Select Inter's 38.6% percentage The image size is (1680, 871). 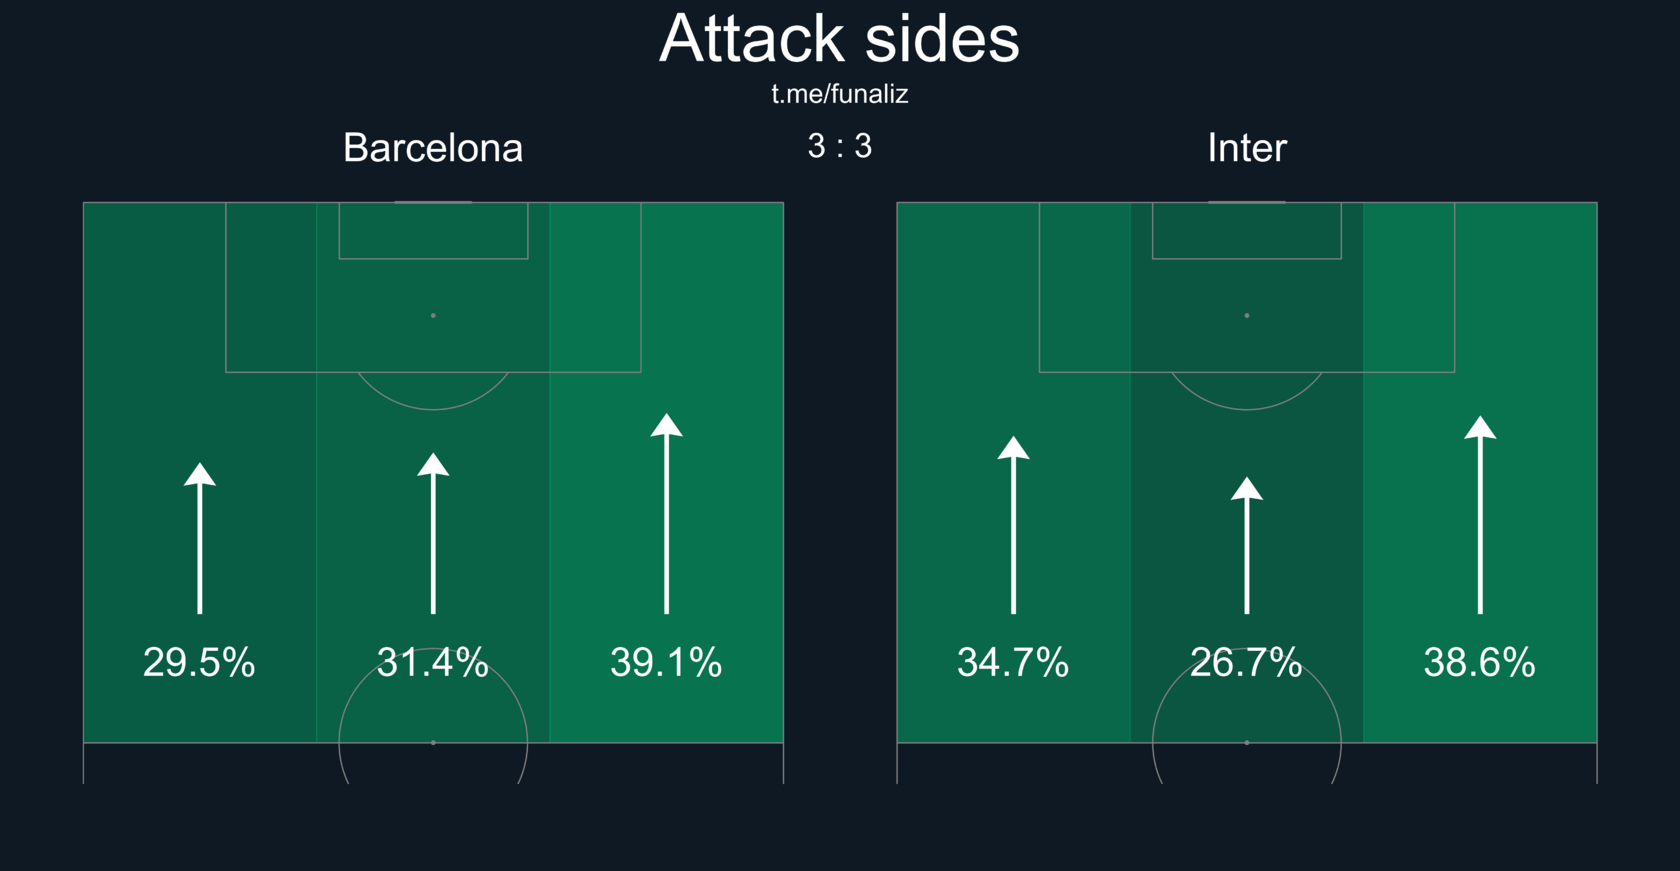1480,662
